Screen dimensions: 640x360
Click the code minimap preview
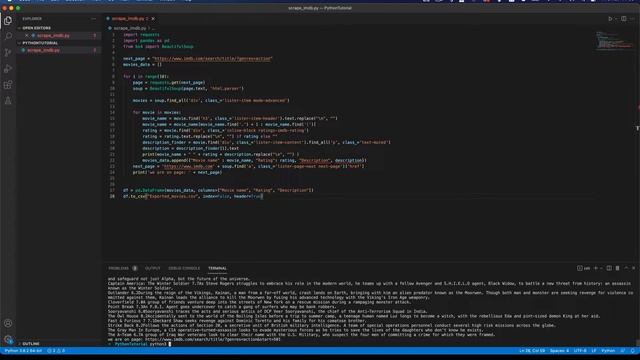[614, 40]
